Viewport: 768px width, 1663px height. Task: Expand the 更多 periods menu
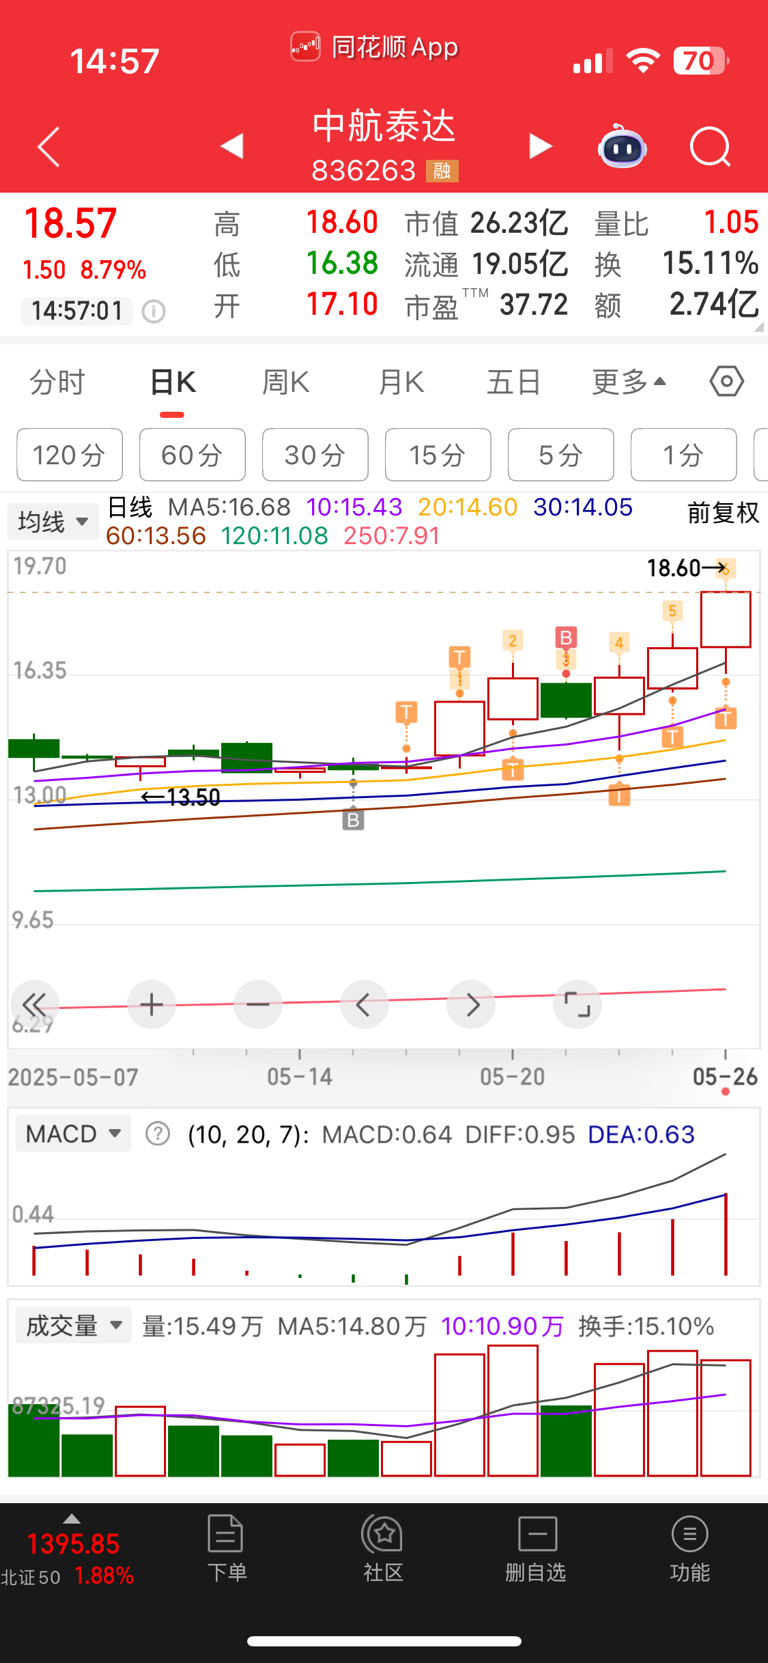pos(629,382)
